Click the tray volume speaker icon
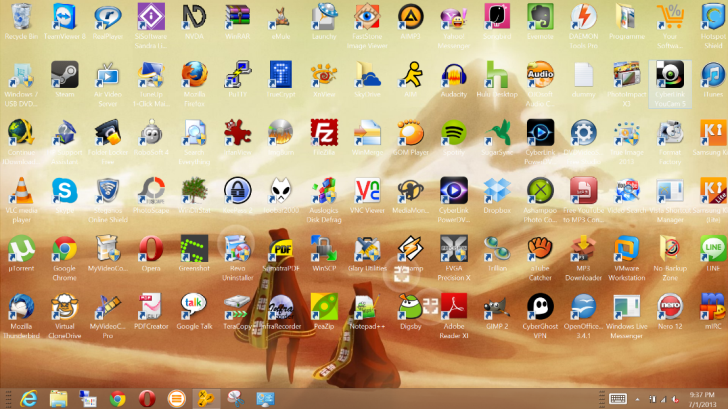Screen dimensions: 728x409 (675, 399)
